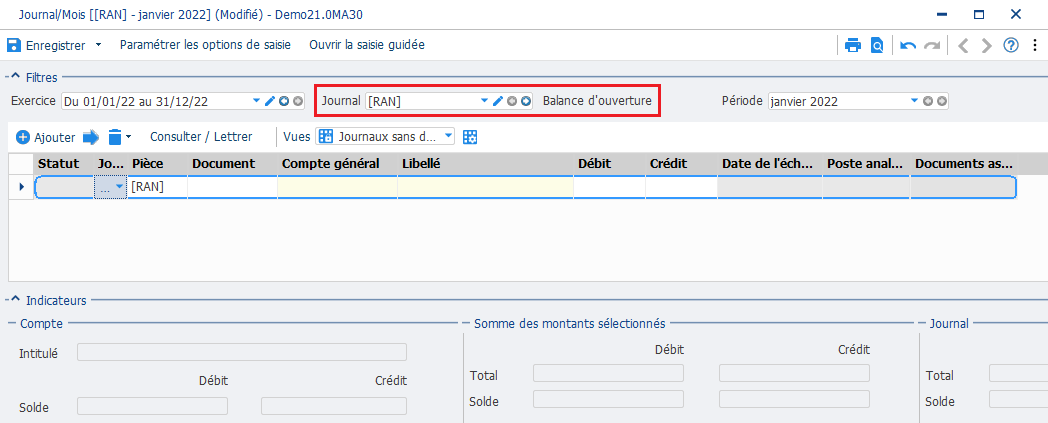1048x423 pixels.
Task: Click the Libellé cell in first row
Action: (485, 187)
